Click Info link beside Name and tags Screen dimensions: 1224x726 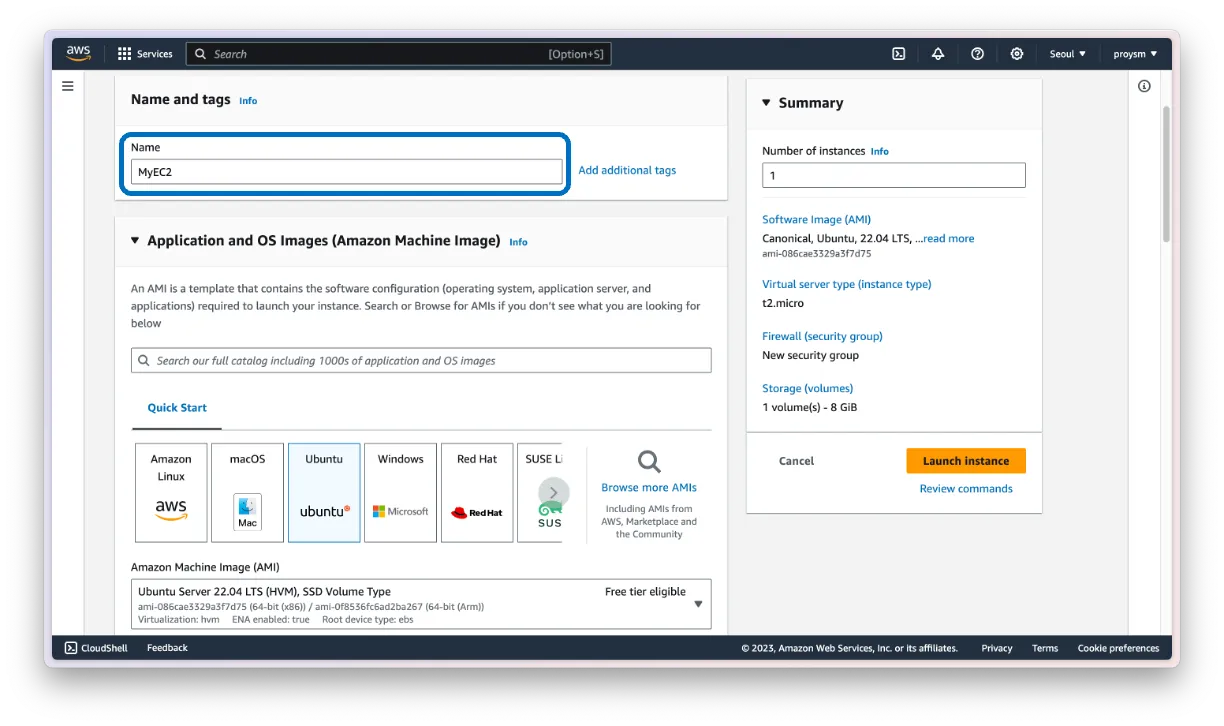[x=248, y=101]
